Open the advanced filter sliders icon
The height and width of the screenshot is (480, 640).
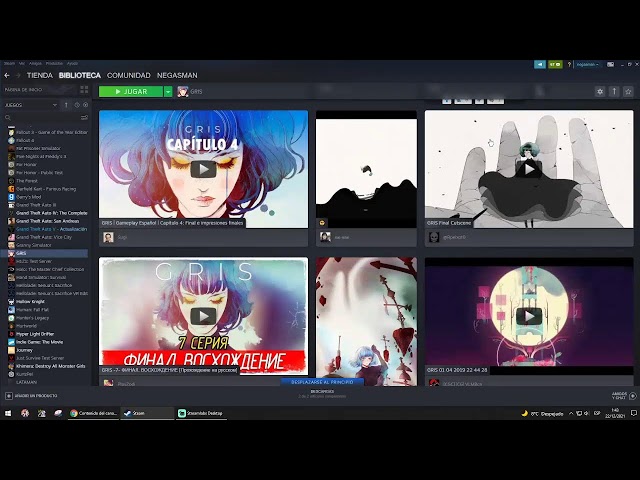click(x=84, y=118)
